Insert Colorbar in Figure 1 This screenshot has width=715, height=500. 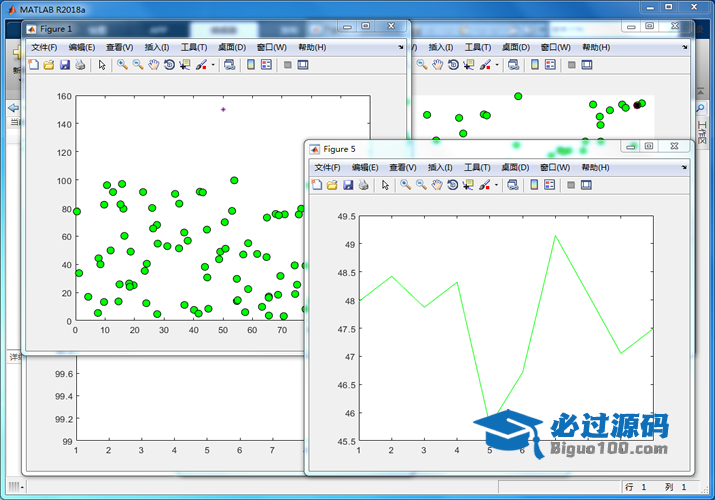coord(251,65)
